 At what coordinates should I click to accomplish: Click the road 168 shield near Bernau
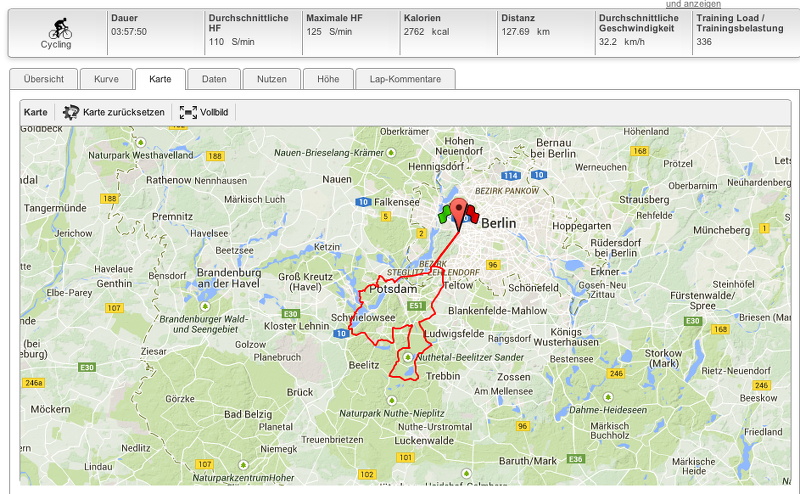point(639,151)
